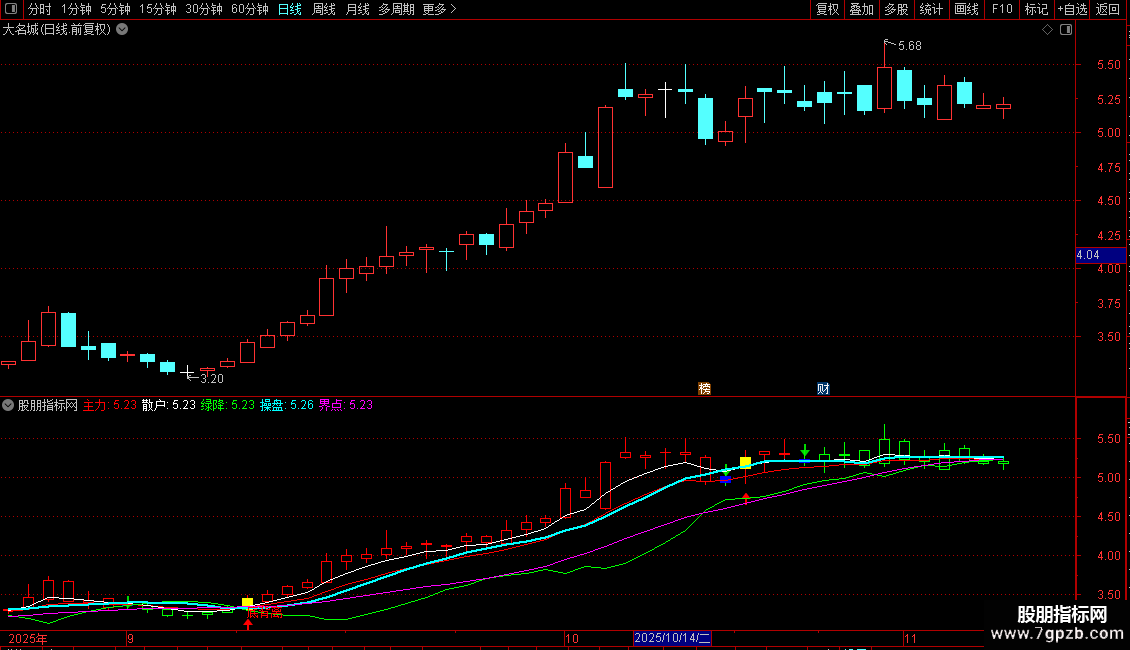Click the 2025年 timeline label
This screenshot has width=1130, height=650.
tap(28, 638)
